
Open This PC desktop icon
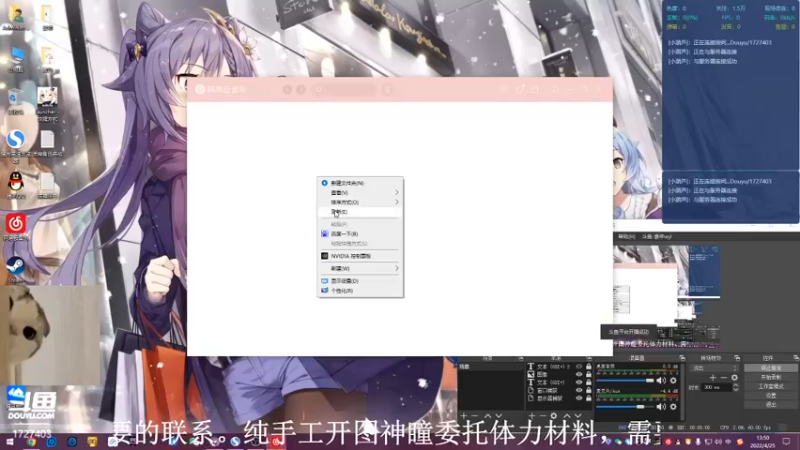point(16,59)
